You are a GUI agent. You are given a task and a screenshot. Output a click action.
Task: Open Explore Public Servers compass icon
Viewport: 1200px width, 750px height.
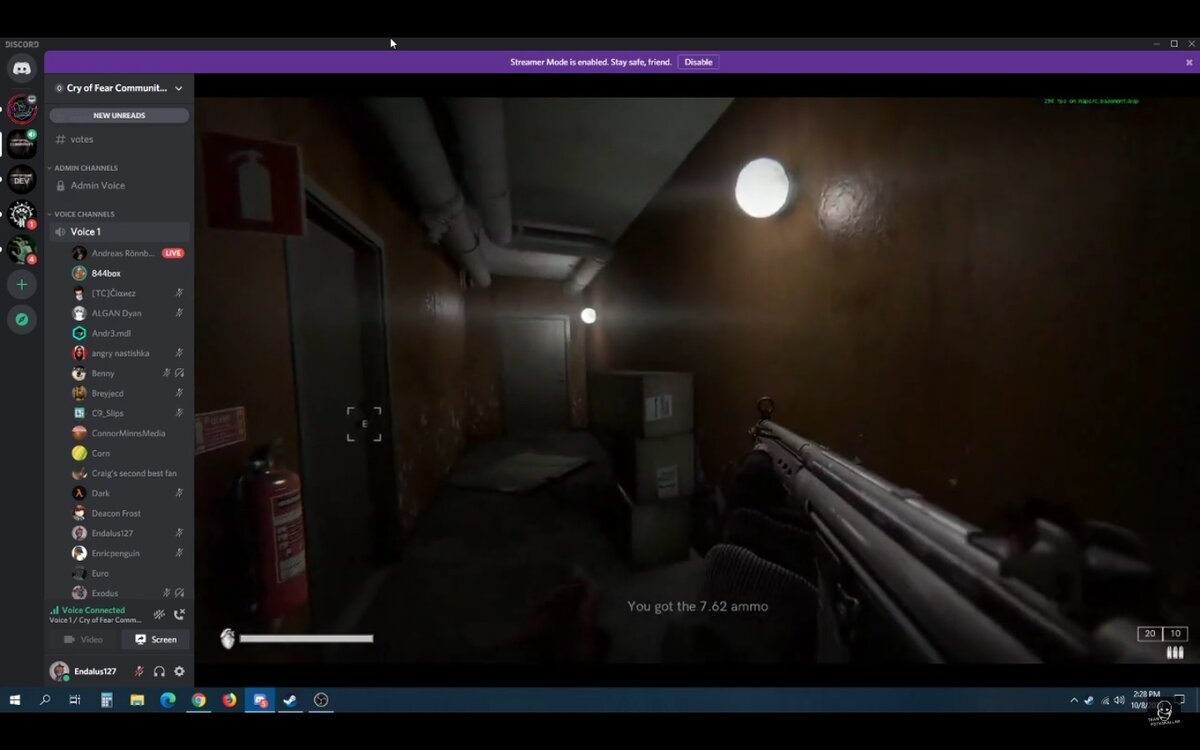tap(22, 319)
